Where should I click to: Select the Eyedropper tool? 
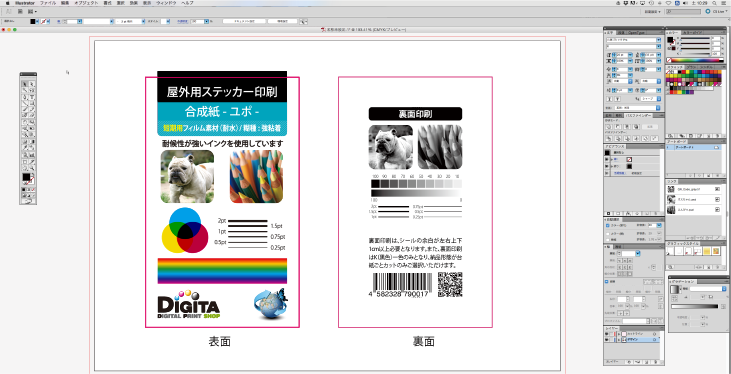click(x=25, y=147)
